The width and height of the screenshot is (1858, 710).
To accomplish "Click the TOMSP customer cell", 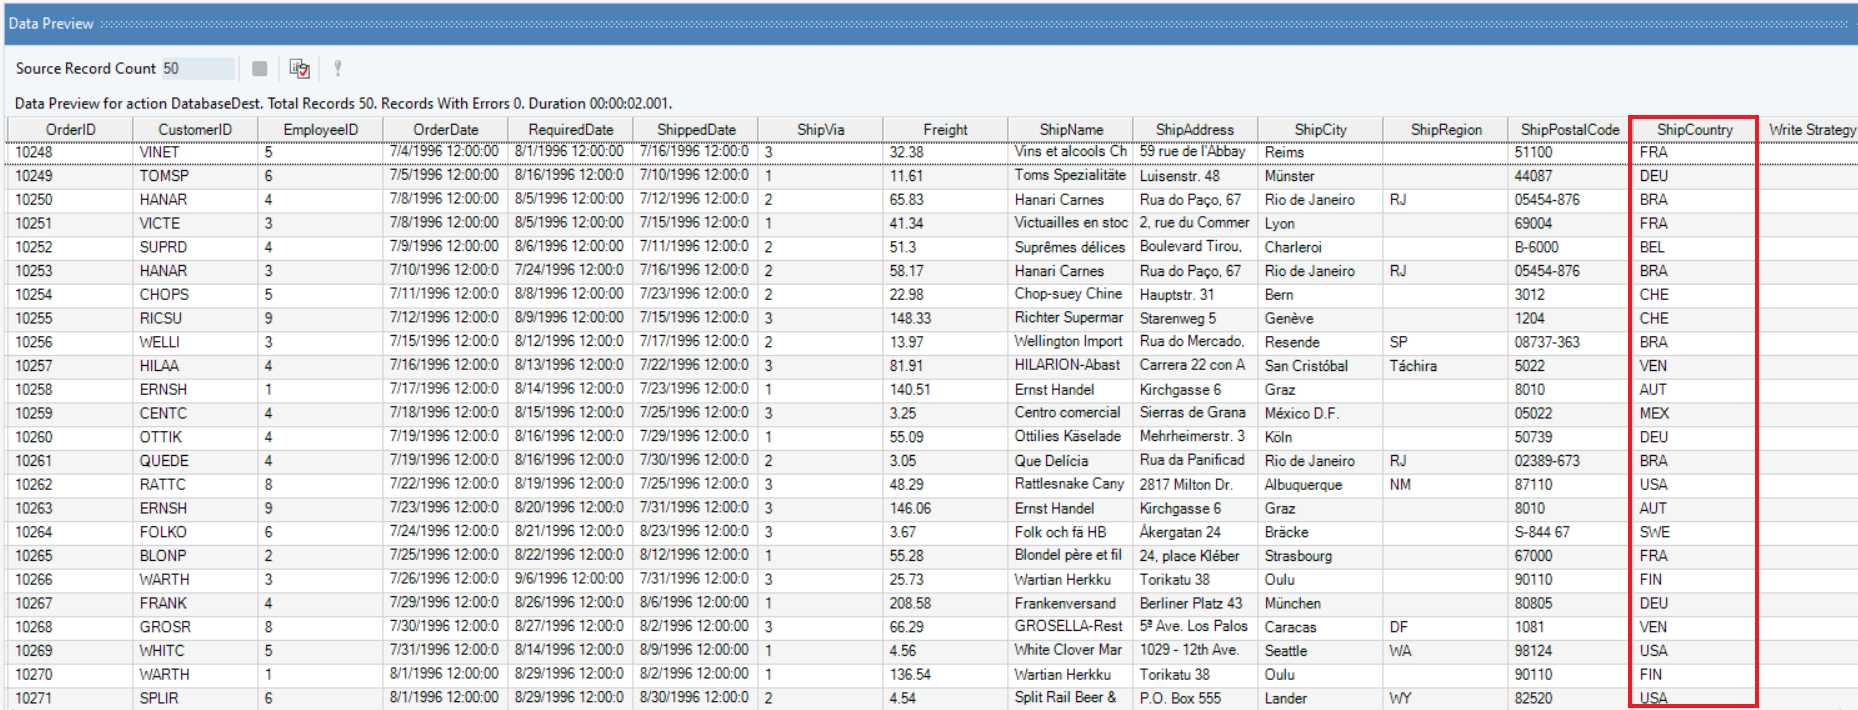I will pos(164,176).
